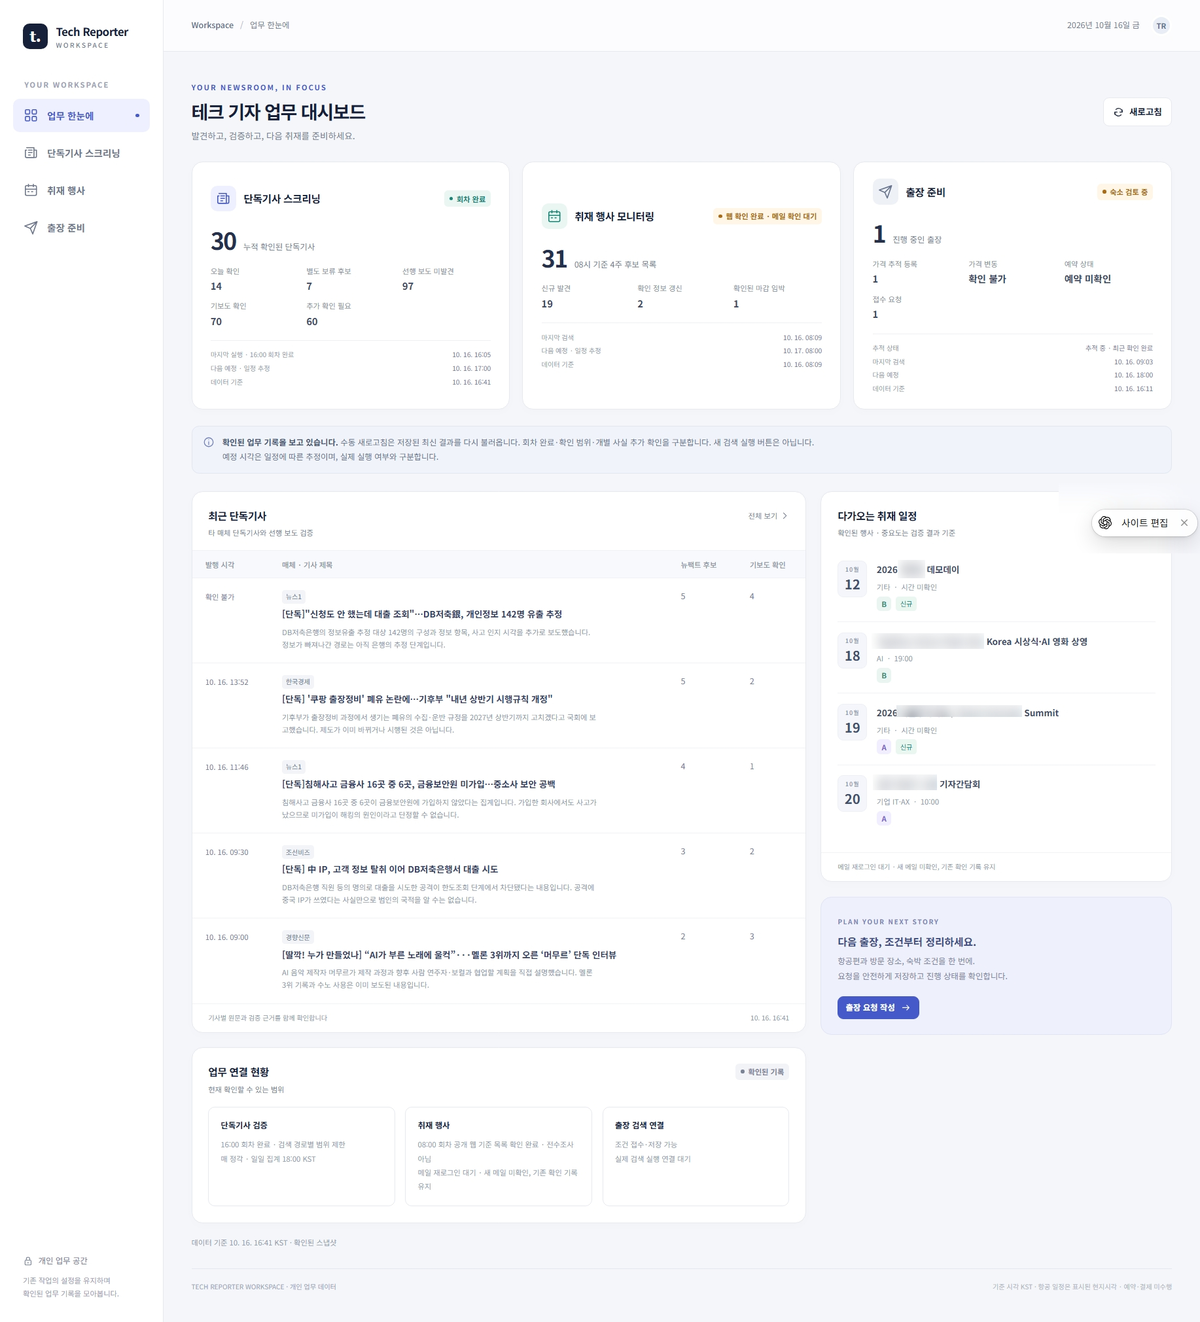Click the 출장 준비 card's paper plane icon
Image resolution: width=1200 pixels, height=1322 pixels.
pos(885,192)
